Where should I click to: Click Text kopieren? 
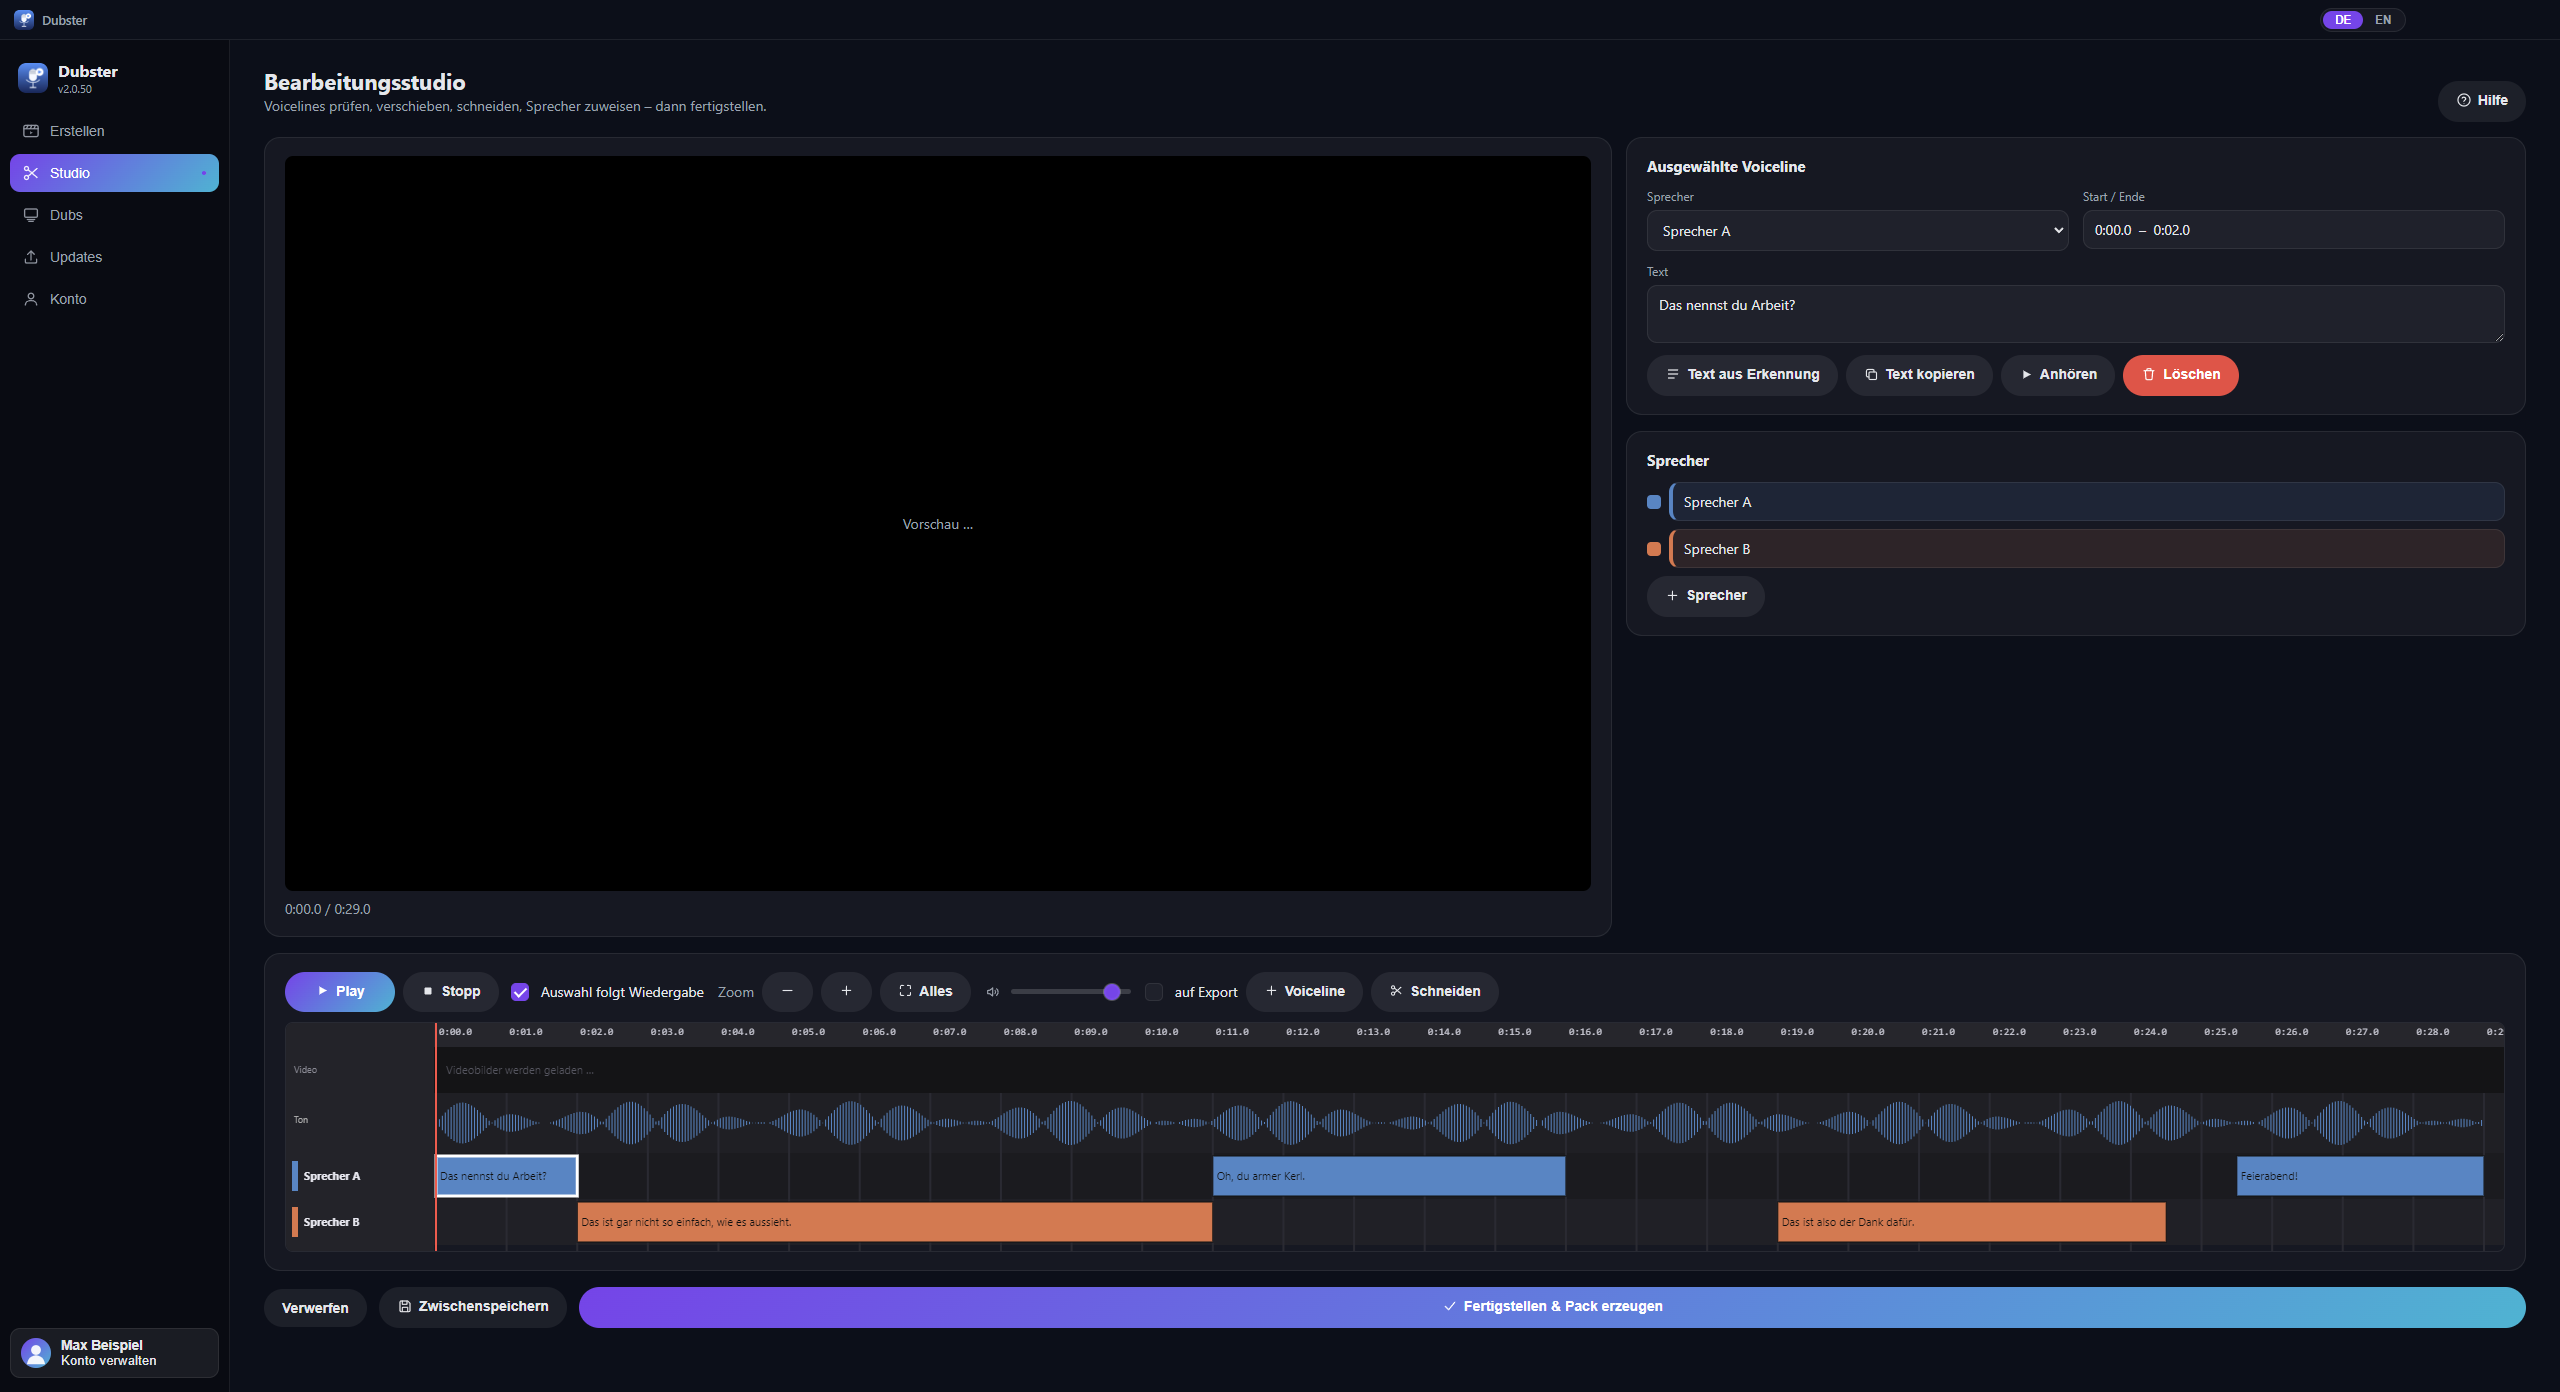click(x=1919, y=375)
